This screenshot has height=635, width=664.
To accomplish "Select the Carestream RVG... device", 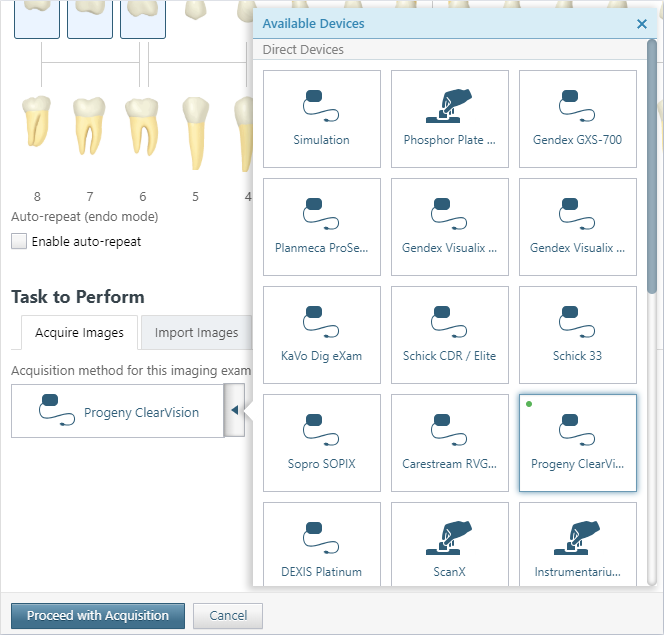I will (x=449, y=443).
